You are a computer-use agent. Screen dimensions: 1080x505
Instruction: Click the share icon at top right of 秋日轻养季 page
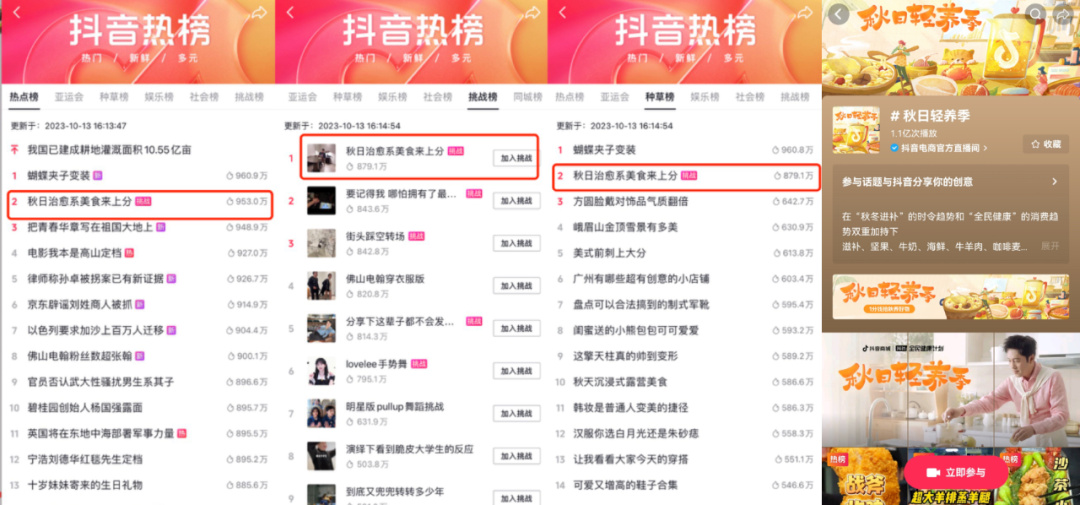[x=1063, y=13]
